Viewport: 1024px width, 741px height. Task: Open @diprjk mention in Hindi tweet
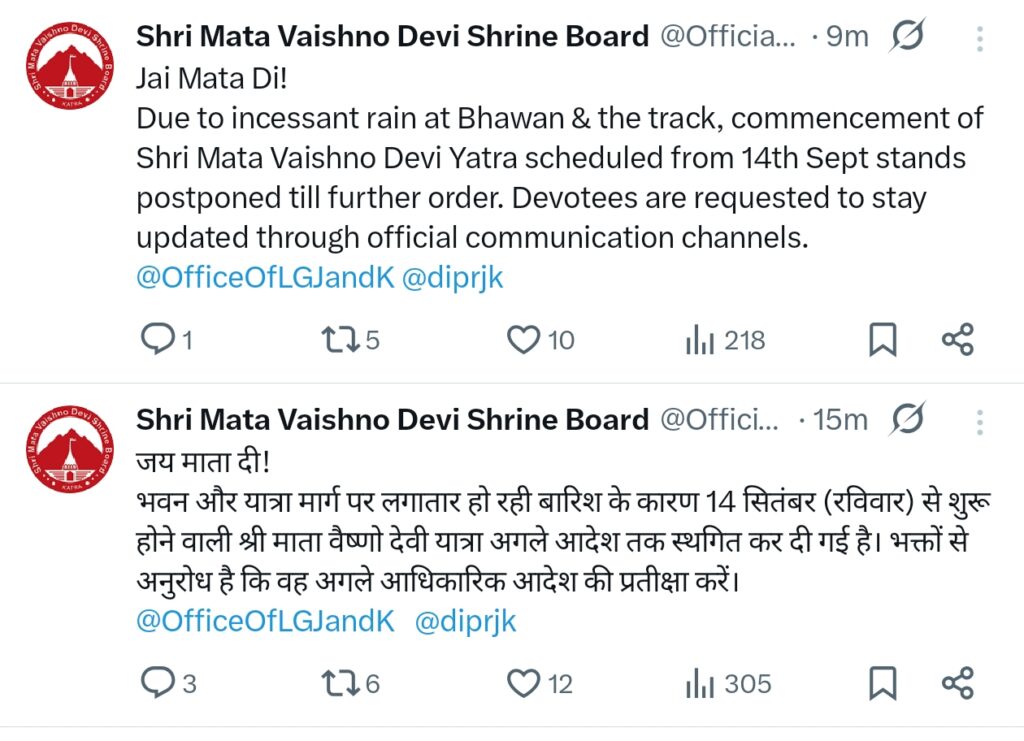click(465, 621)
